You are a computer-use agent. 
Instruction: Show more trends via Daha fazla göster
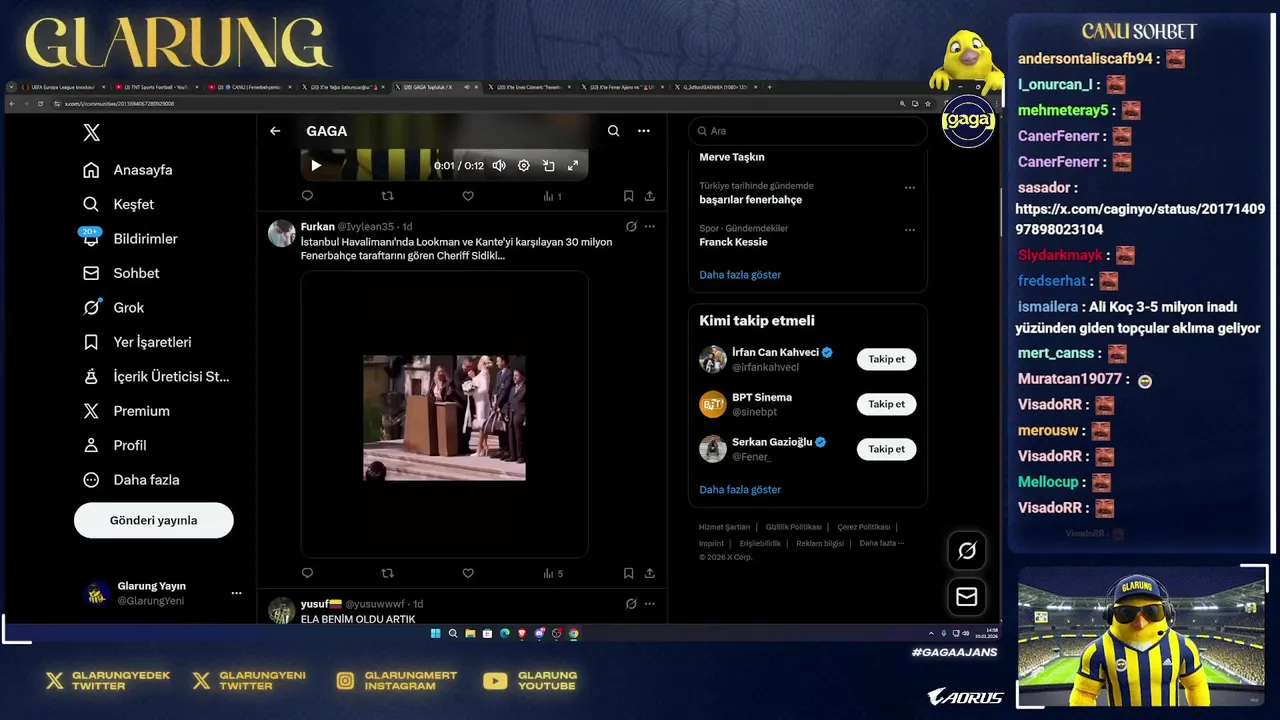click(x=740, y=275)
